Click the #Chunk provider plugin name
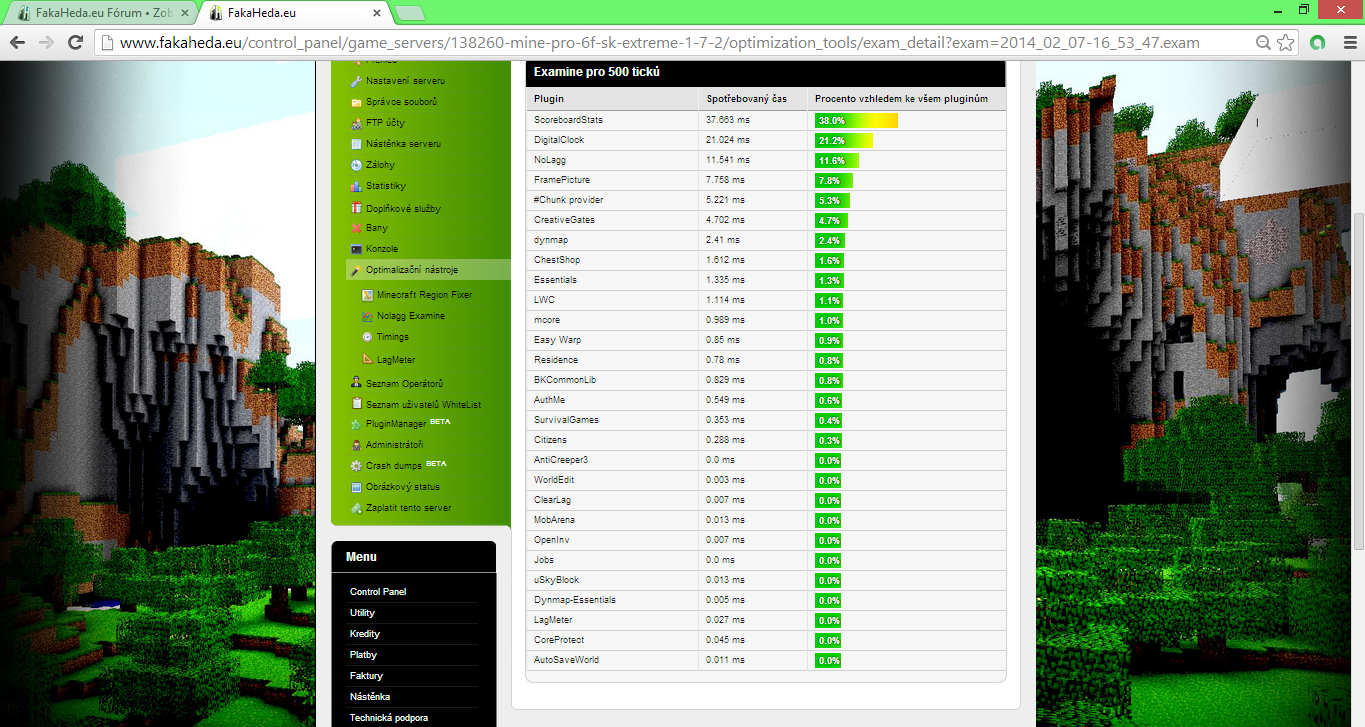The height and width of the screenshot is (727, 1365). coord(569,200)
